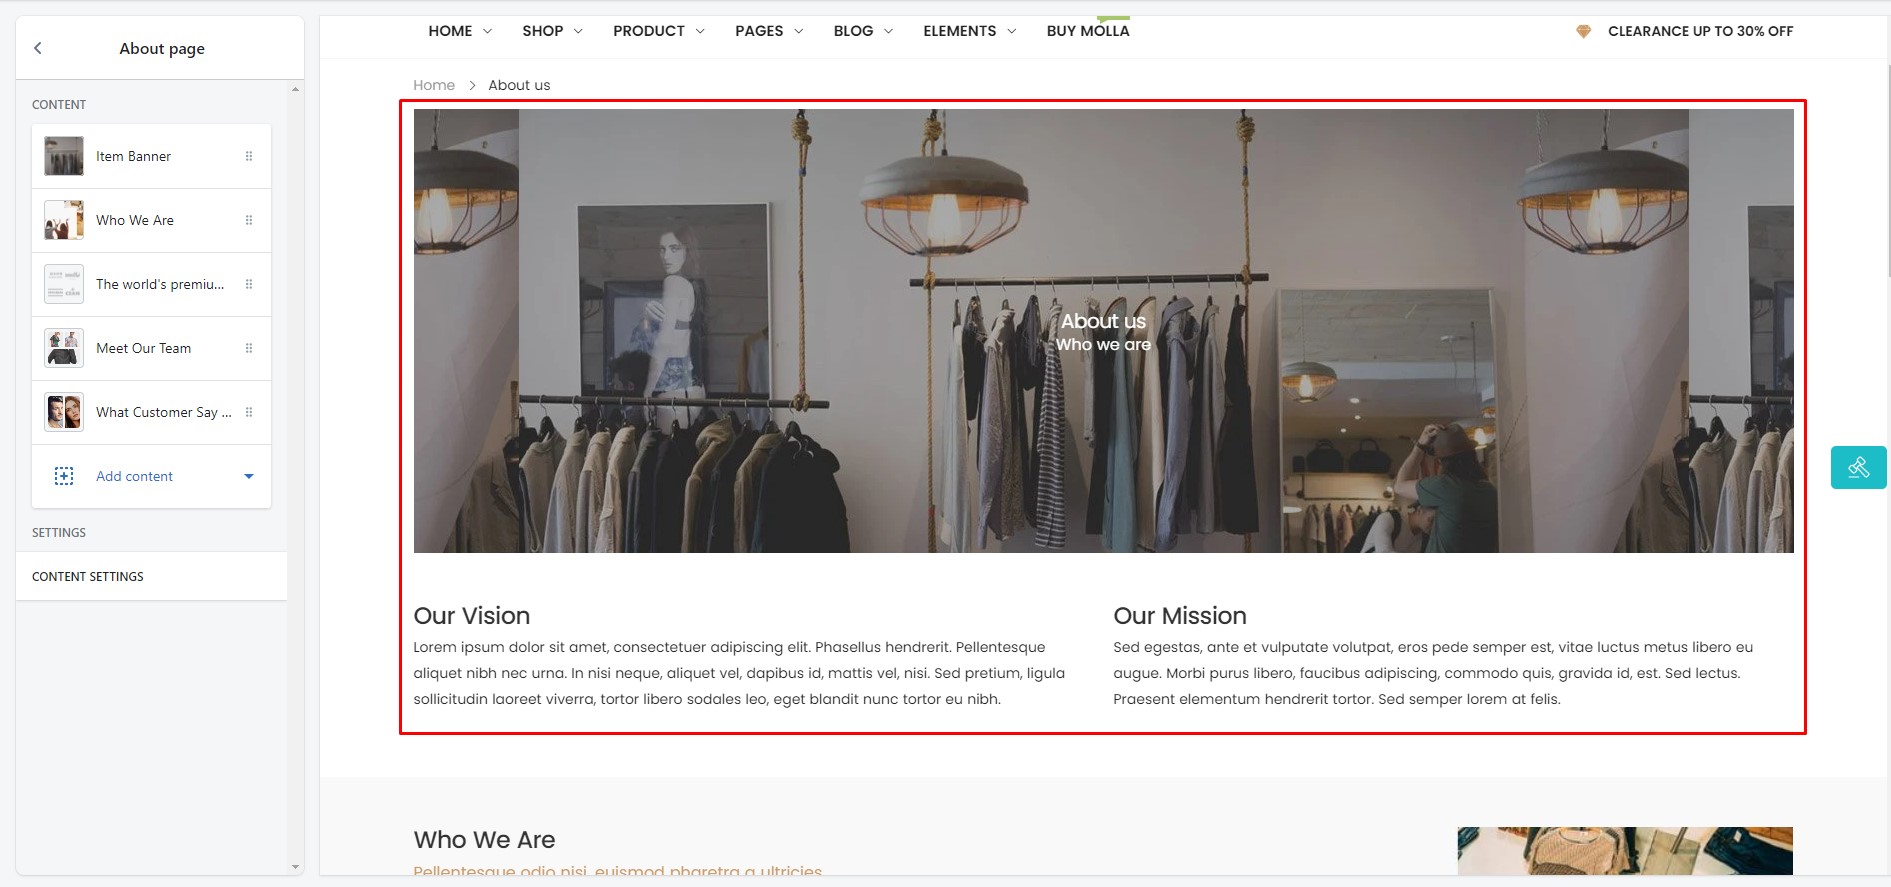The height and width of the screenshot is (887, 1891).
Task: Click the sidebar scrollbar down arrow
Action: click(x=295, y=867)
